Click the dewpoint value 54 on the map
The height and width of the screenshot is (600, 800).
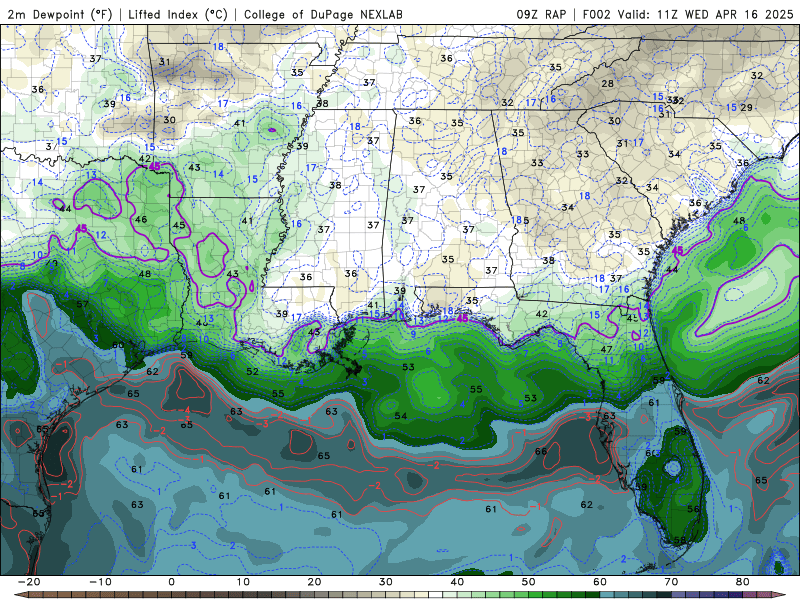click(x=401, y=416)
